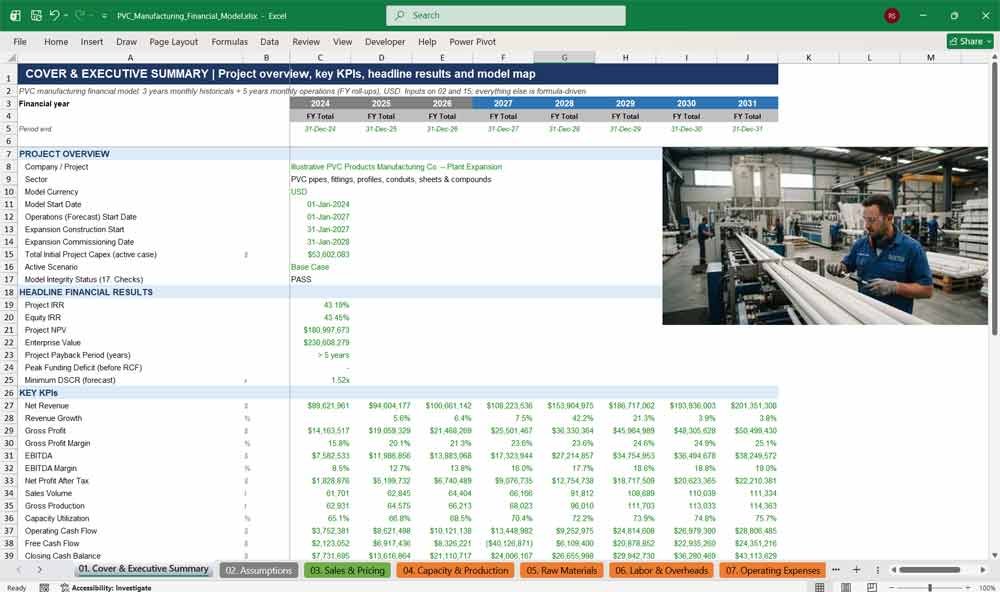Click the Excel app icon in title bar
The height and width of the screenshot is (592, 1000).
pyautogui.click(x=15, y=15)
